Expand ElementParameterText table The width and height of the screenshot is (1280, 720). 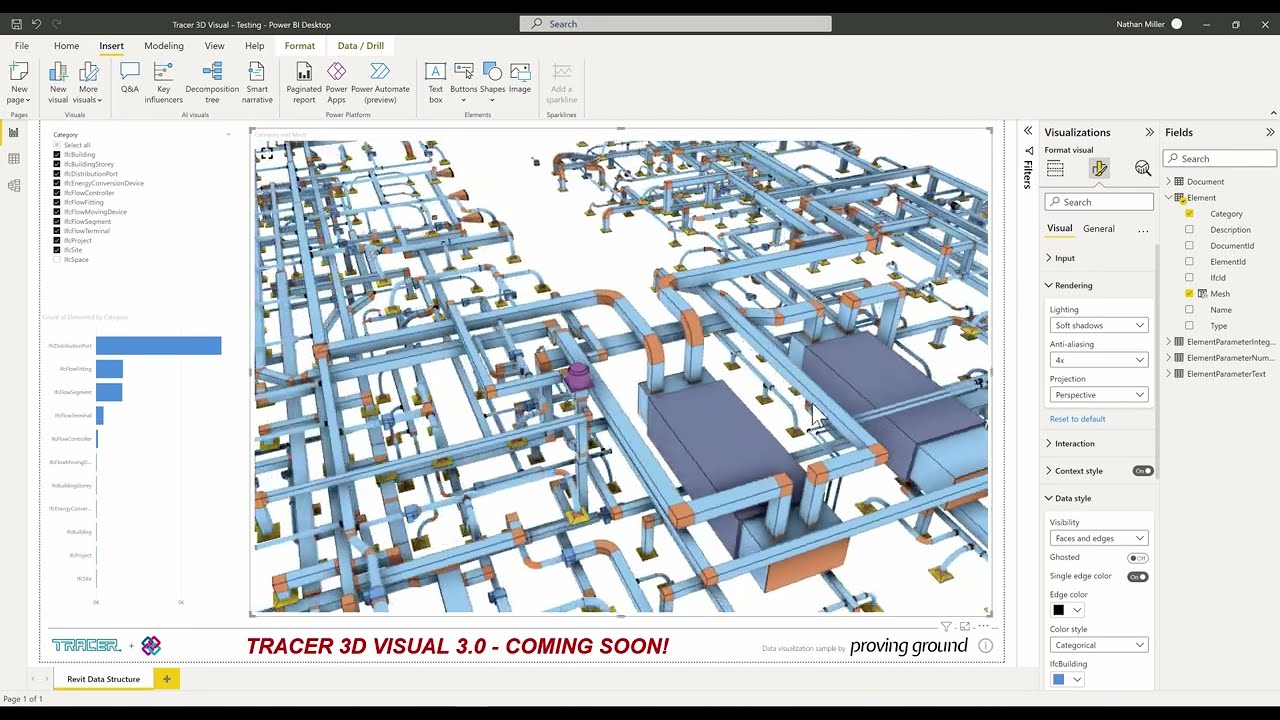tap(1168, 374)
